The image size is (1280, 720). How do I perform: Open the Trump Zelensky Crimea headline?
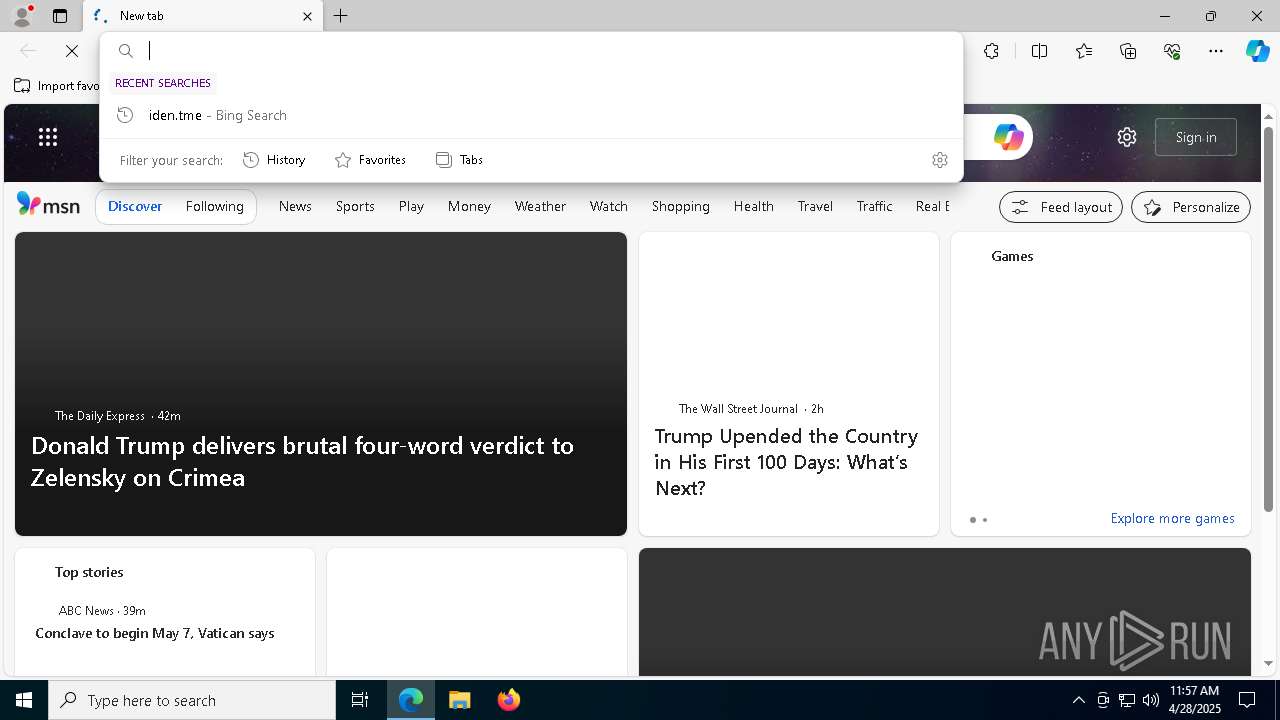click(302, 461)
